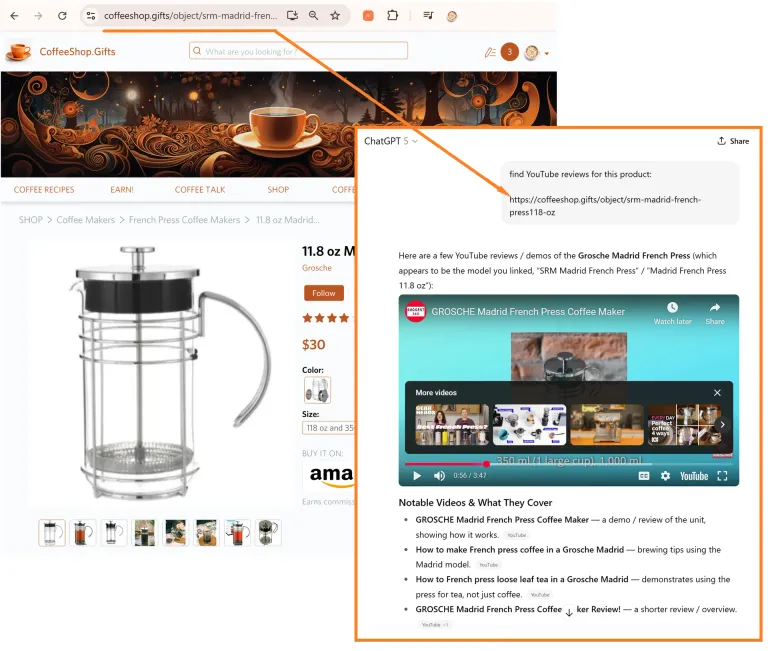The width and height of the screenshot is (768, 651).
Task: Expand the account dropdown arrow next to avatar
Action: (x=547, y=53)
